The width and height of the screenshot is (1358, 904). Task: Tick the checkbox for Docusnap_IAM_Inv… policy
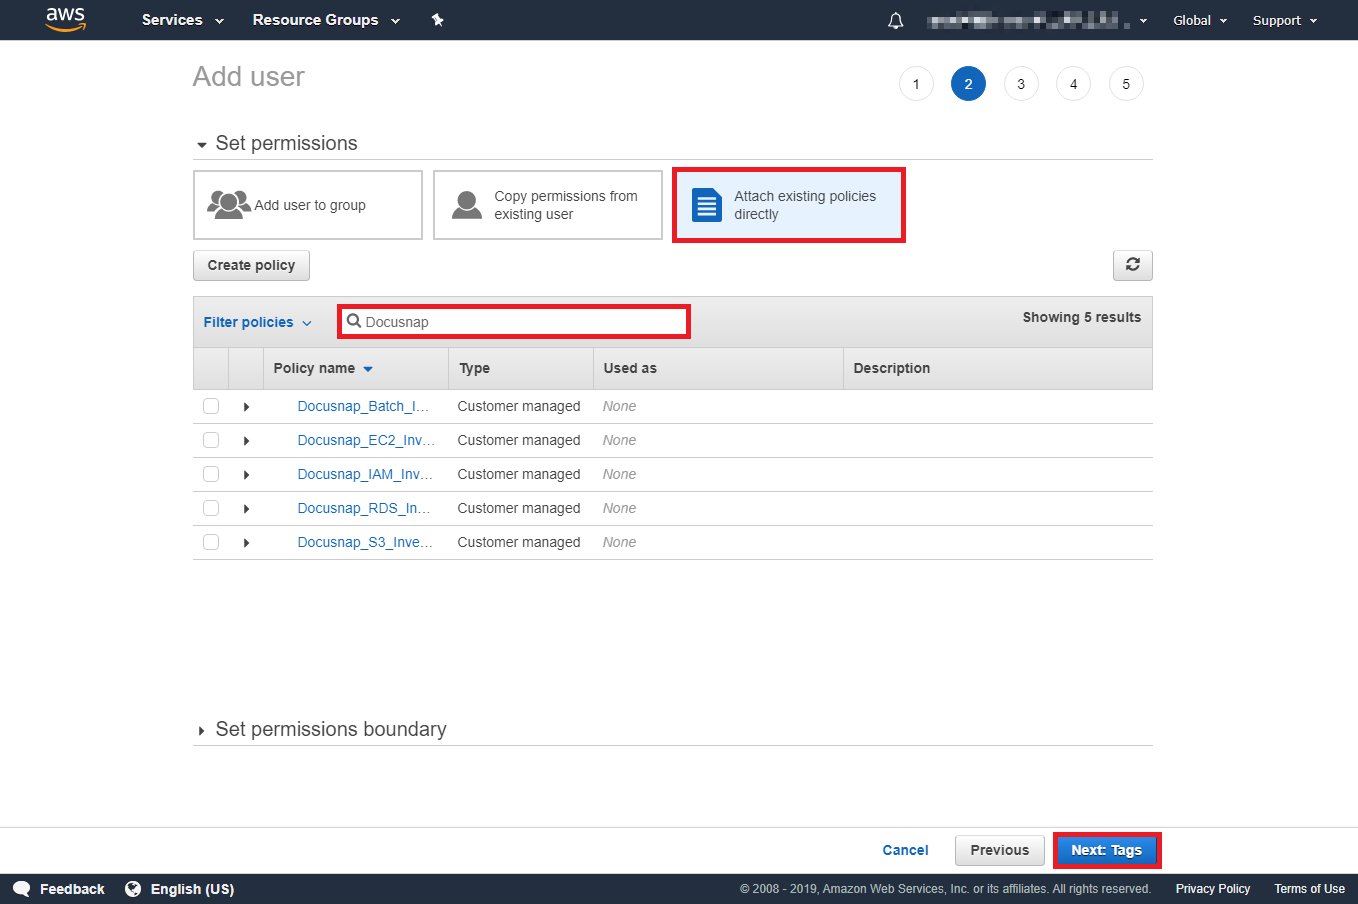pos(211,474)
